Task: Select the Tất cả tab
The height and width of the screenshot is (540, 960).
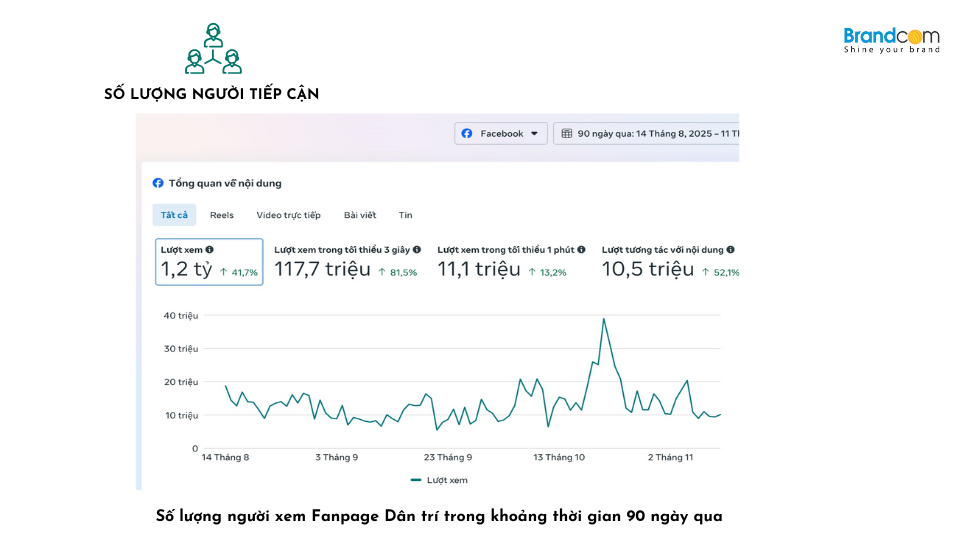Action: click(x=174, y=215)
